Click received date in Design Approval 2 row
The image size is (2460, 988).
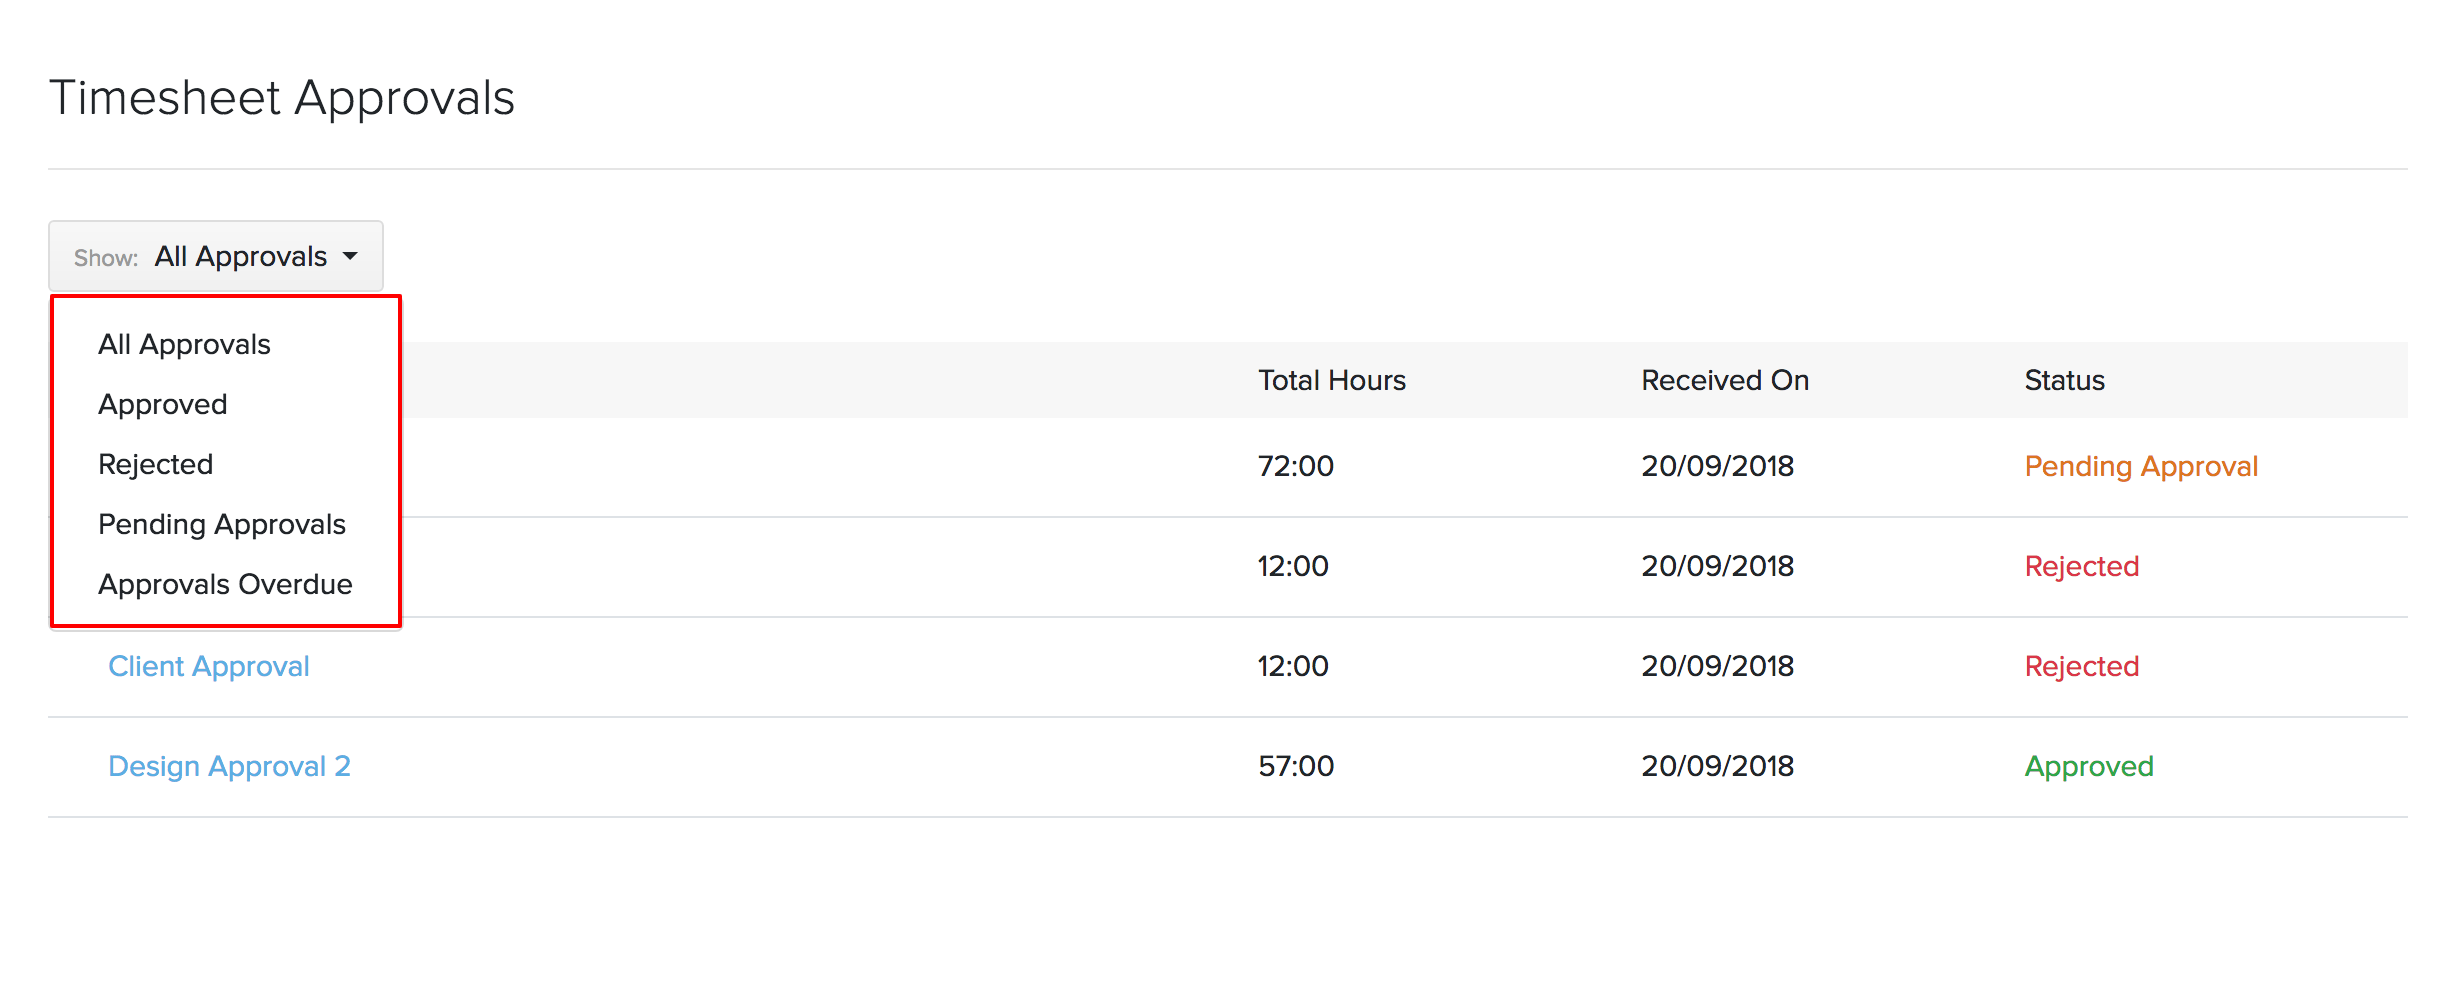[1717, 767]
